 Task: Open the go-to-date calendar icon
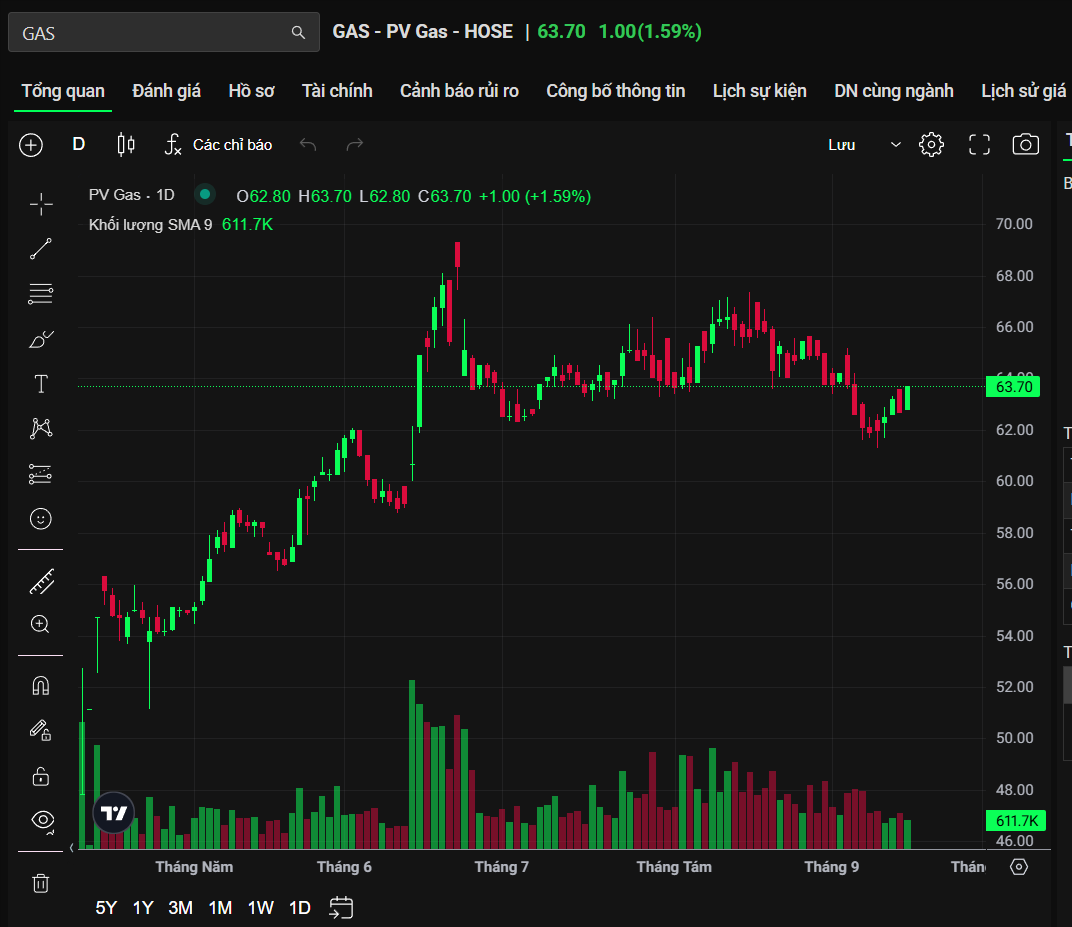341,908
